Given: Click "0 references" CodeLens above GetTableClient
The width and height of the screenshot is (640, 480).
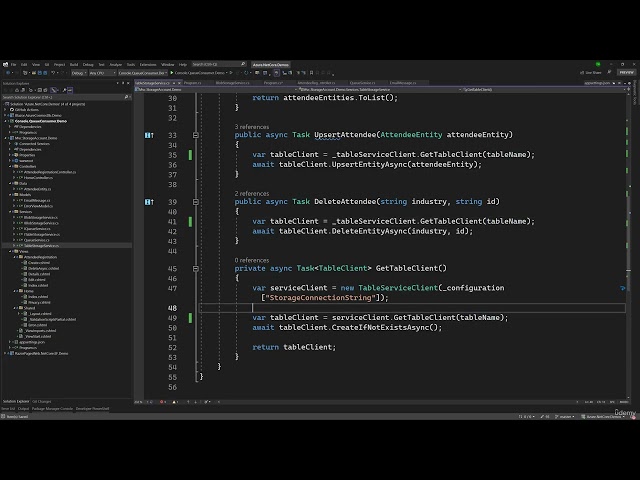Looking at the screenshot, I should point(251,260).
